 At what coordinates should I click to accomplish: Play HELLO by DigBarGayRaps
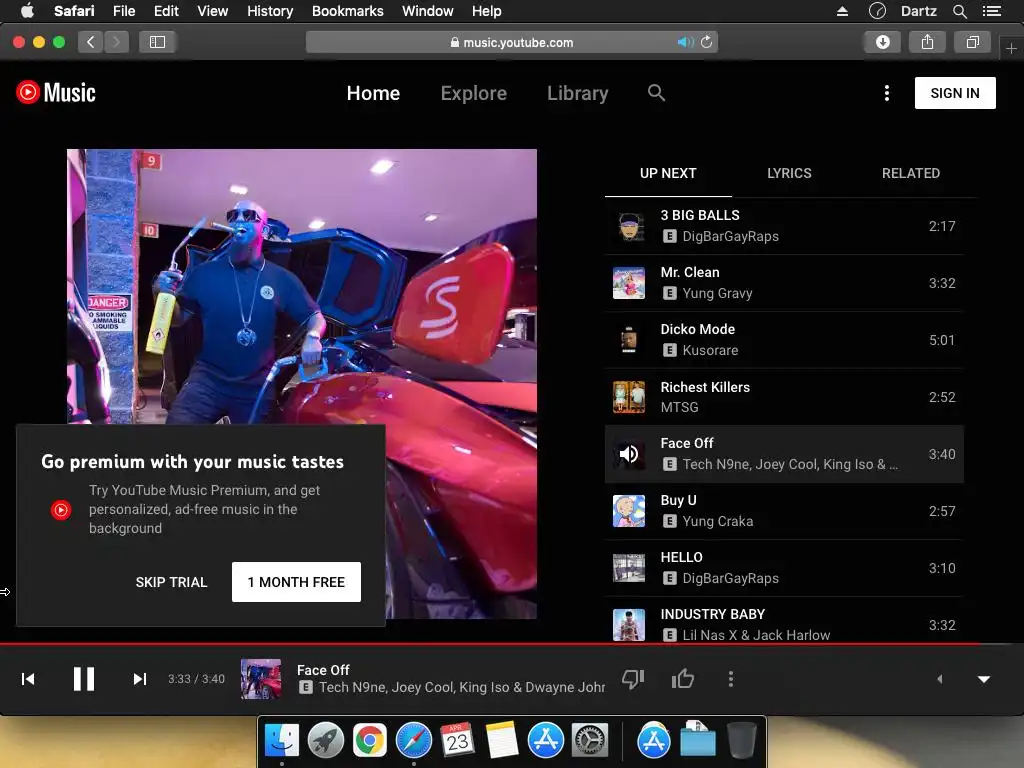click(x=784, y=568)
